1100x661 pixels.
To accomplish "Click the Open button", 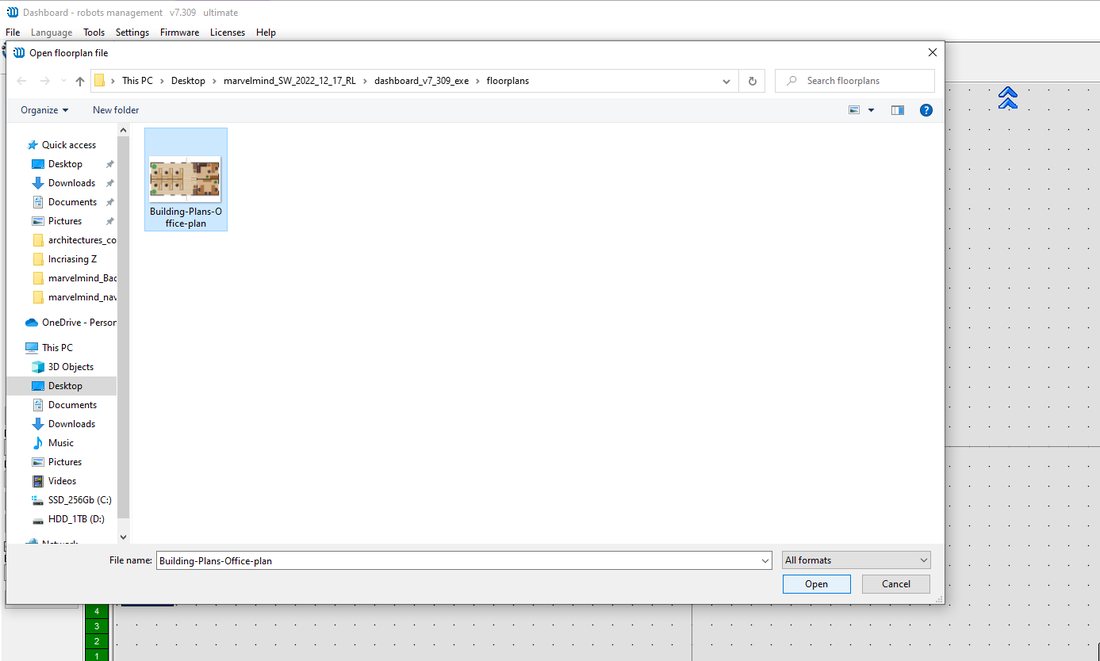I will point(817,584).
